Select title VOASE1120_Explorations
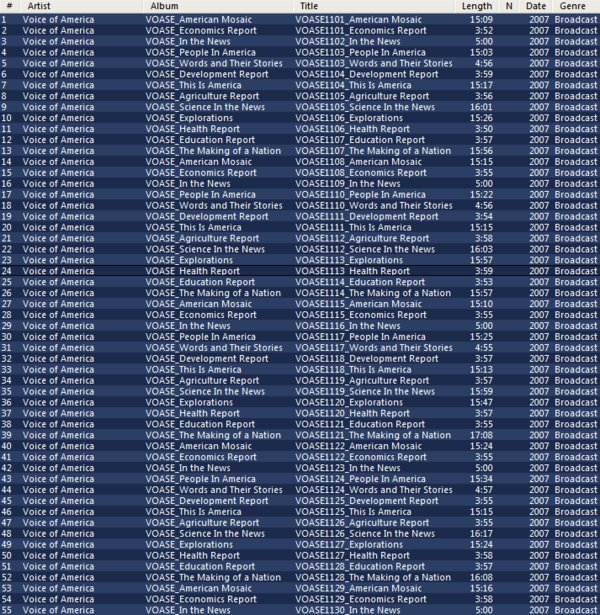 tap(349, 402)
